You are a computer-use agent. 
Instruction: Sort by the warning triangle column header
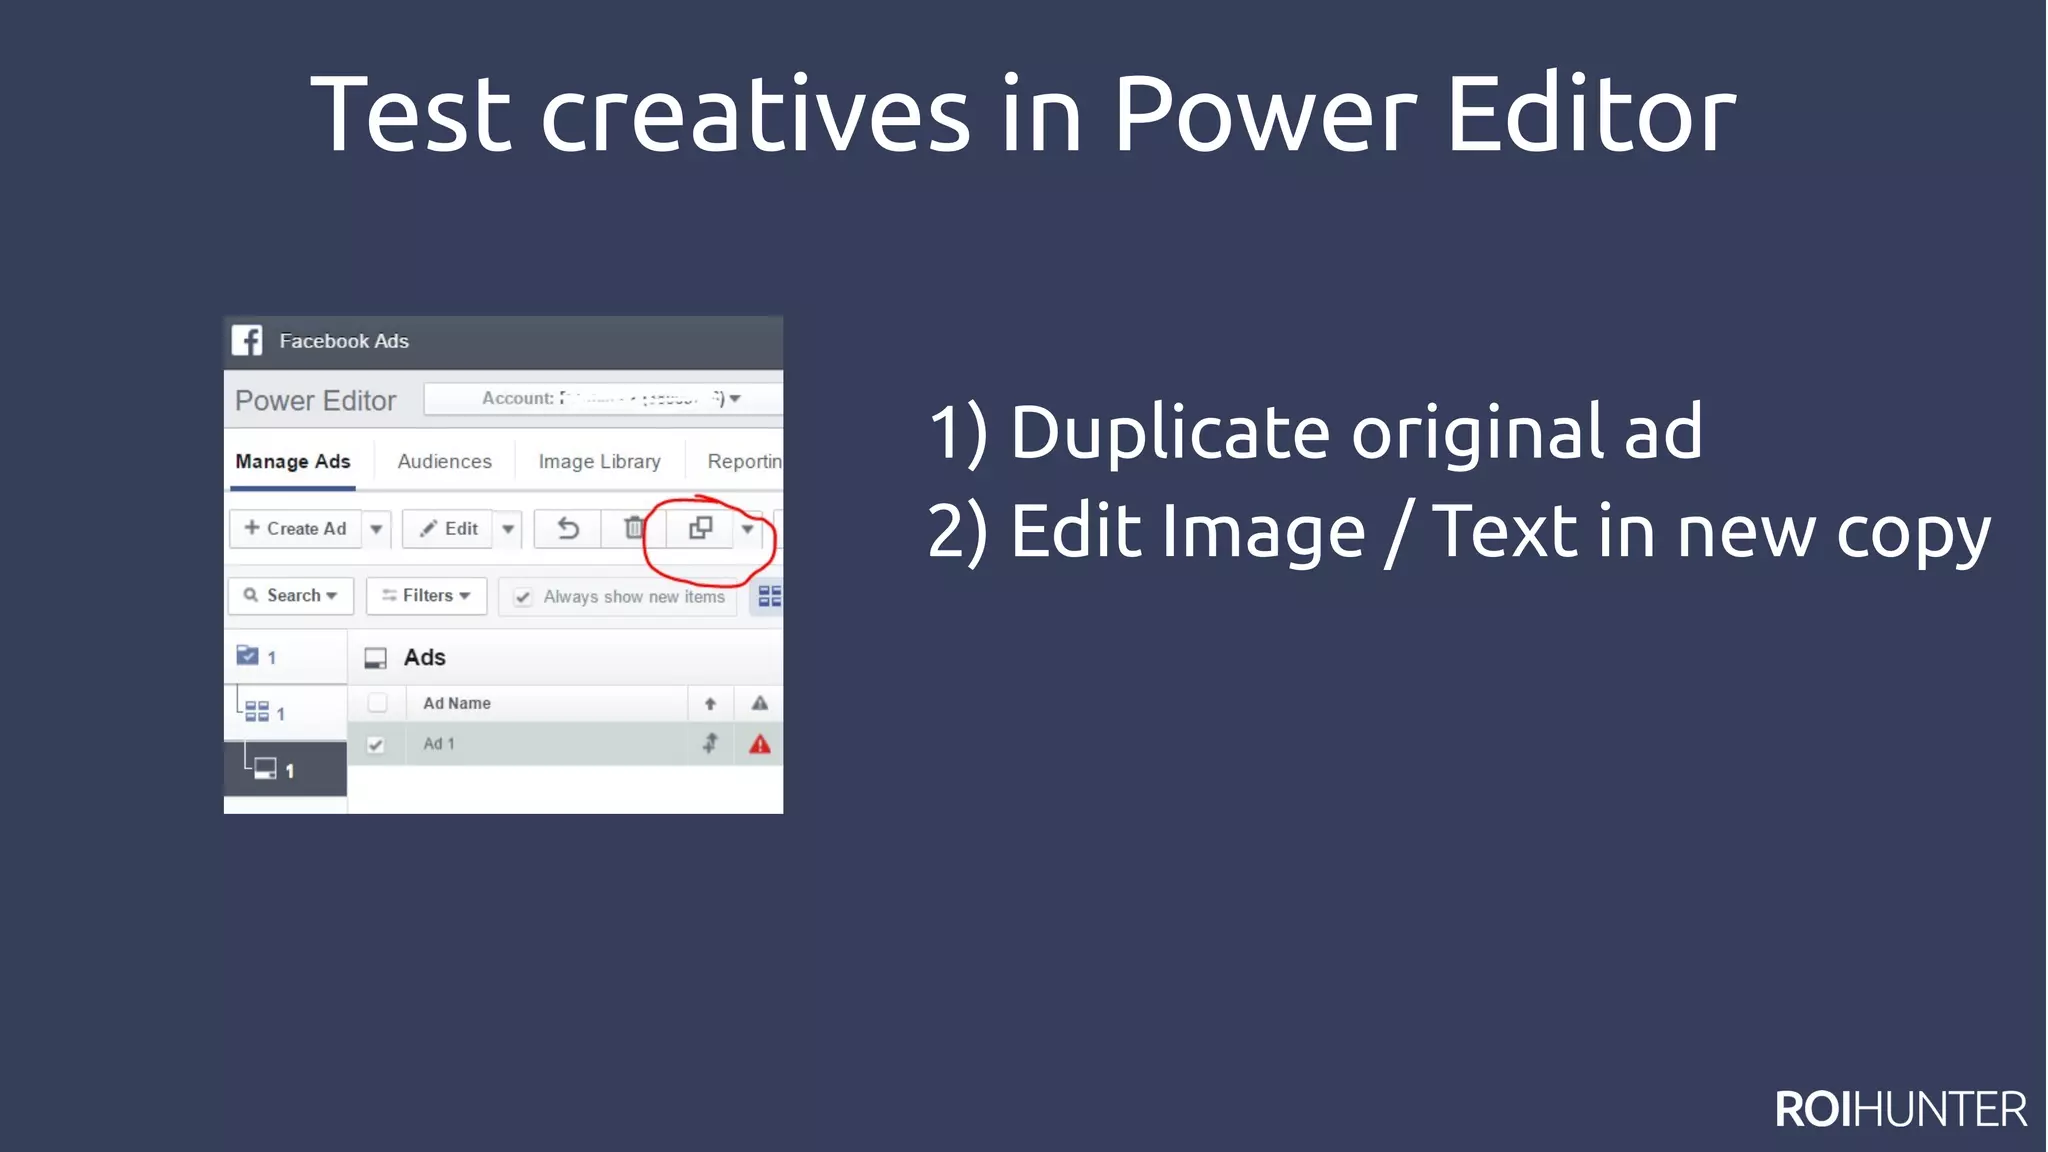pyautogui.click(x=760, y=703)
